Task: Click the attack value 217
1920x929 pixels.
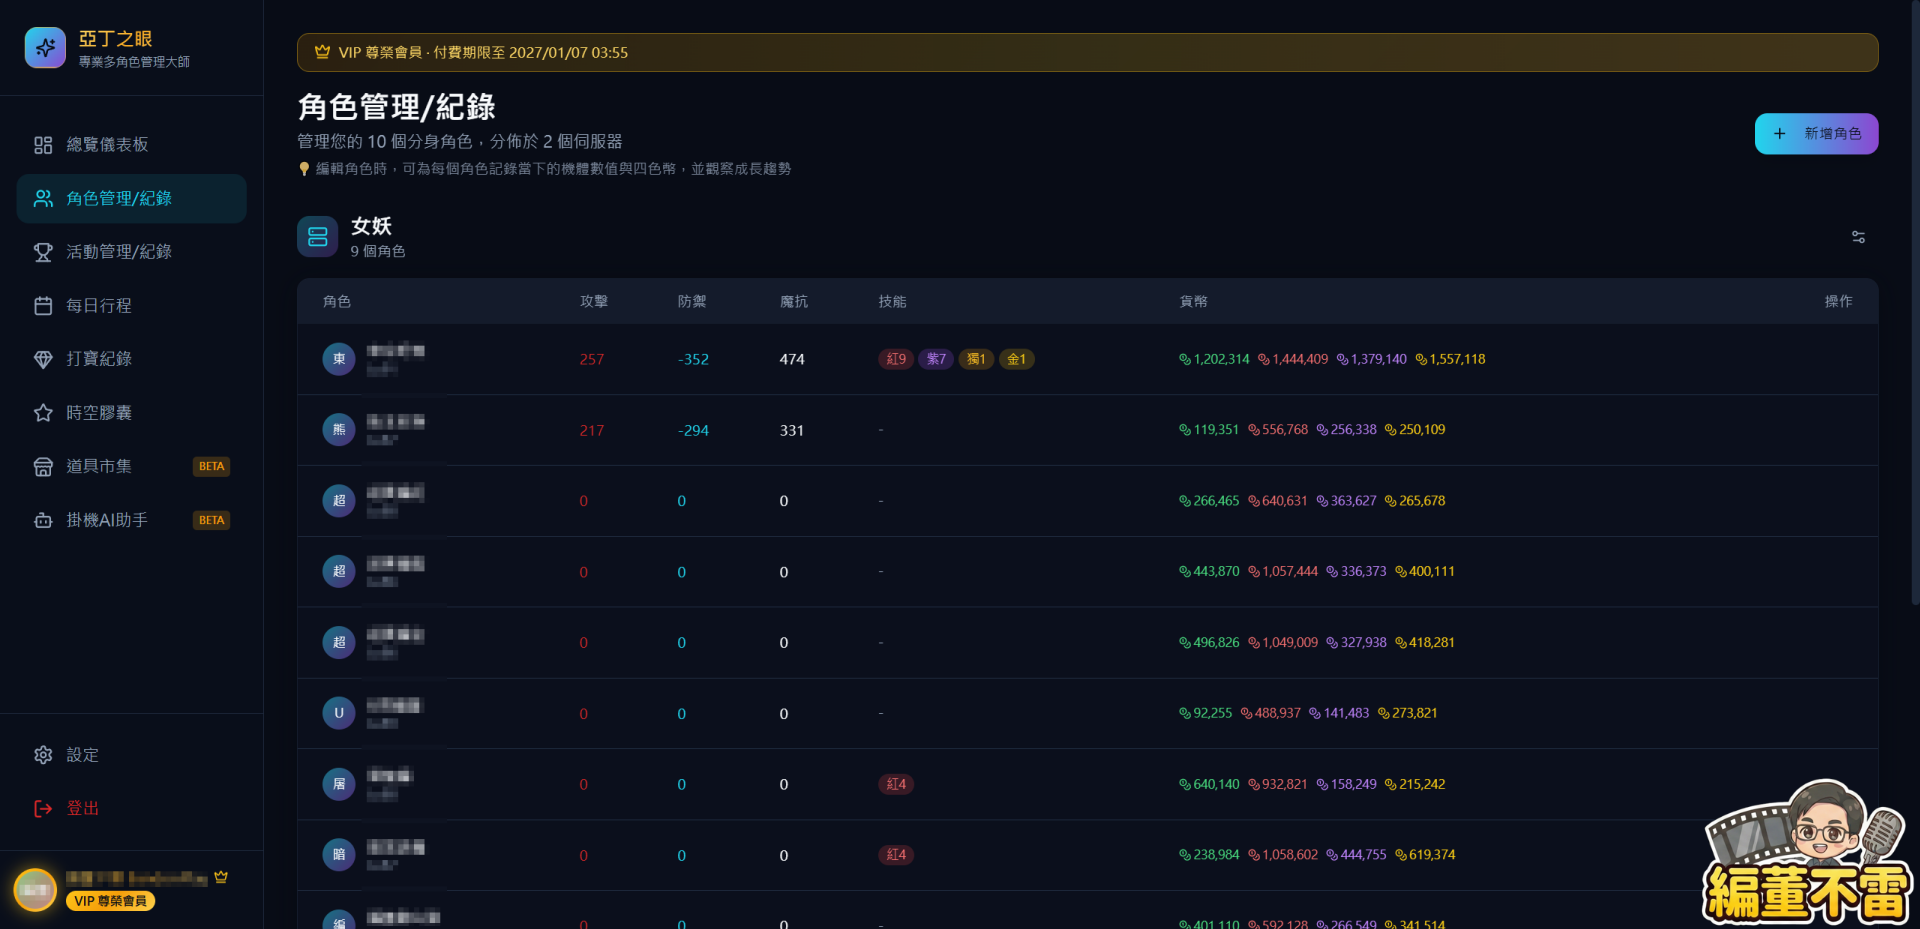Action: [x=592, y=430]
